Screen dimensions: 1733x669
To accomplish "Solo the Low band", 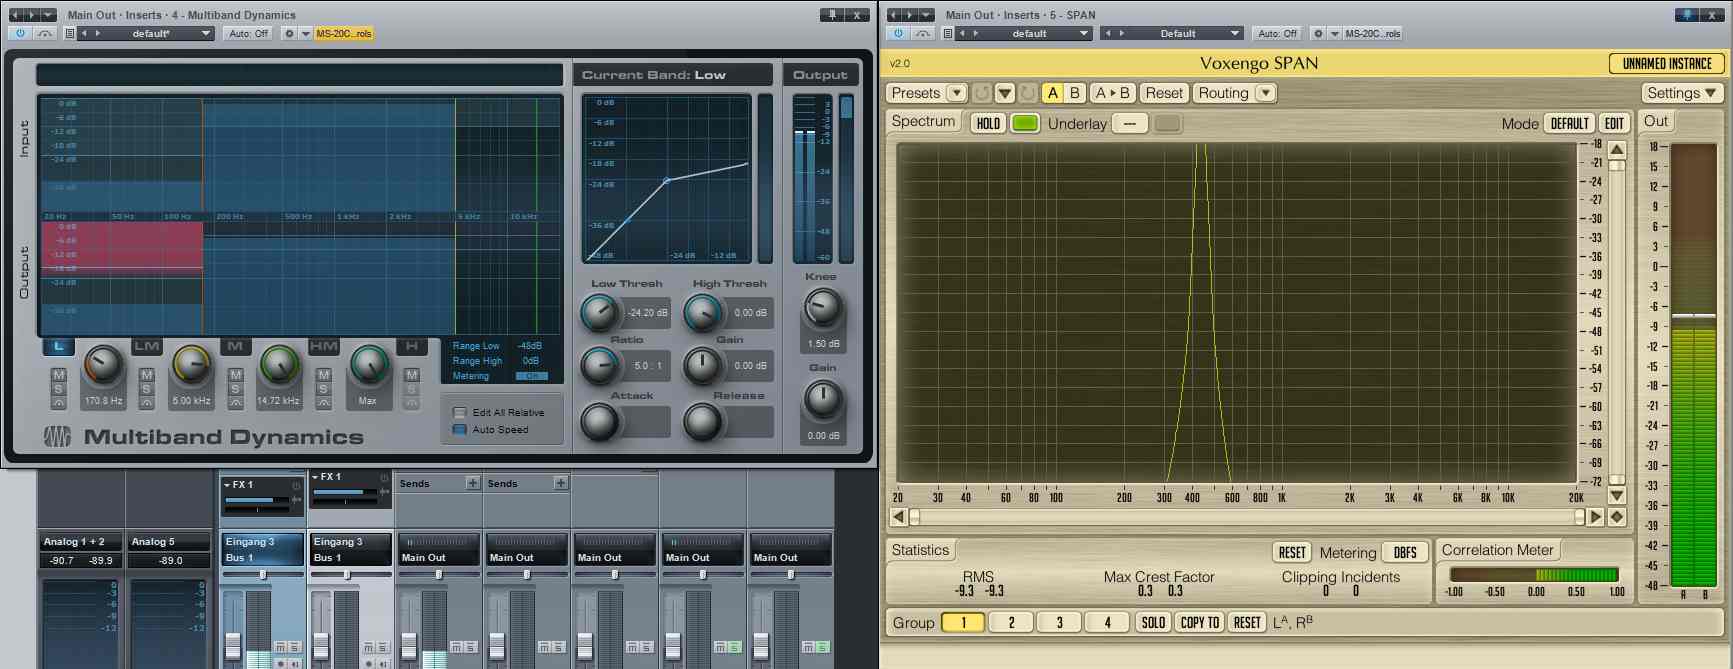I will 58,388.
